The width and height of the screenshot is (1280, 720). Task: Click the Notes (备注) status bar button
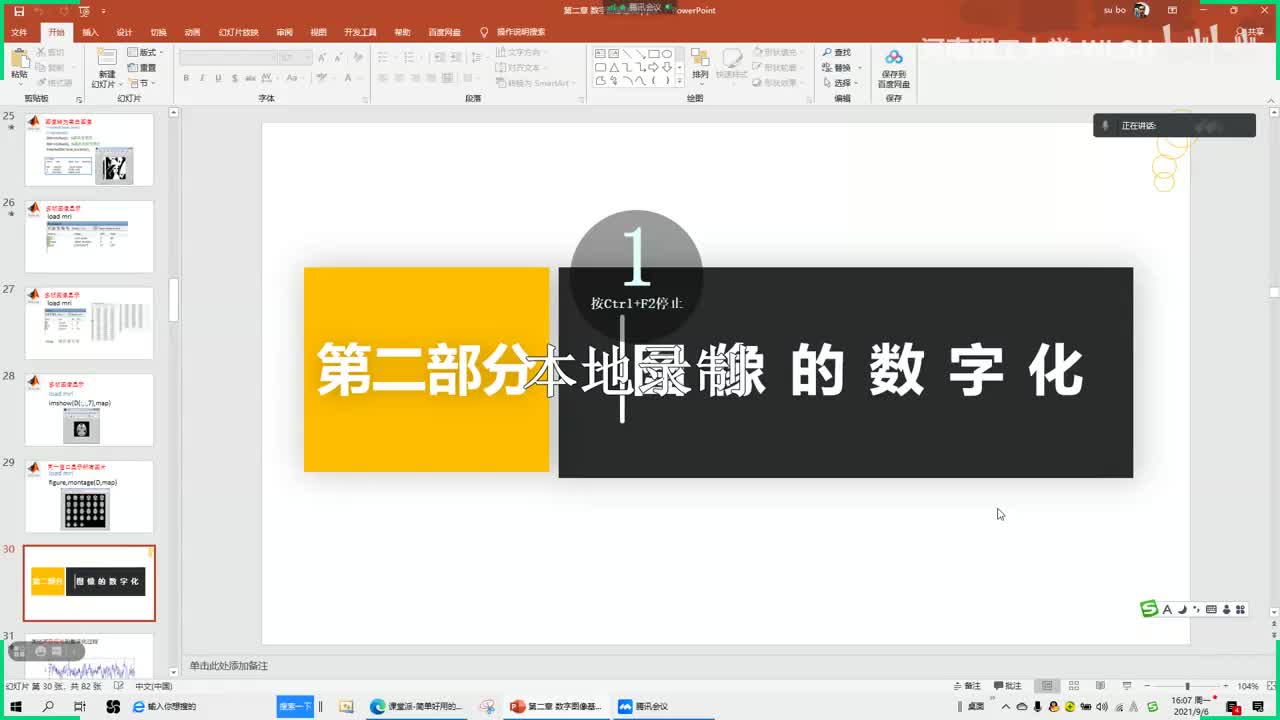967,686
